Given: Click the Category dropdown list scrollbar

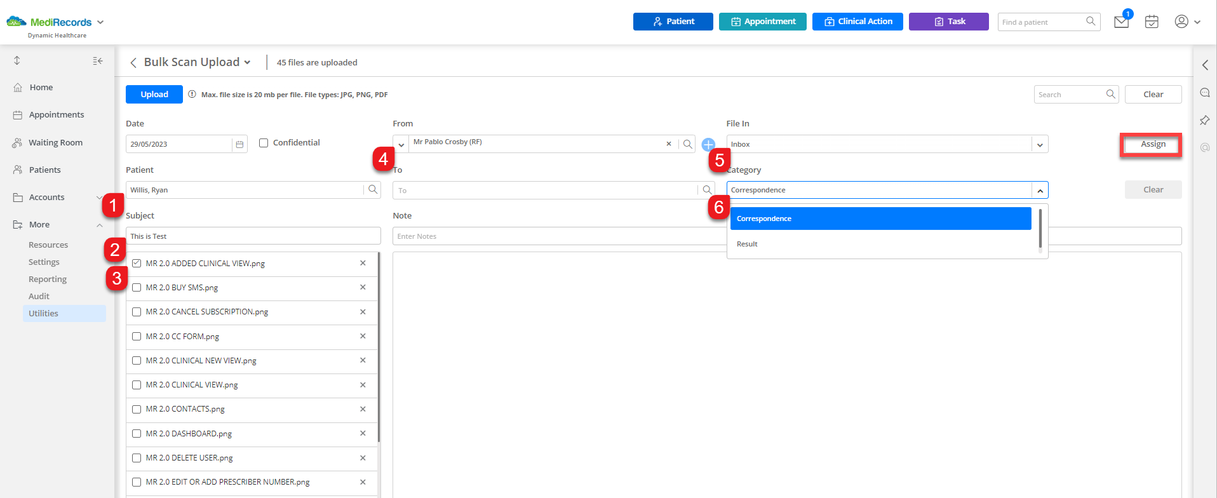Looking at the screenshot, I should coord(1041,228).
